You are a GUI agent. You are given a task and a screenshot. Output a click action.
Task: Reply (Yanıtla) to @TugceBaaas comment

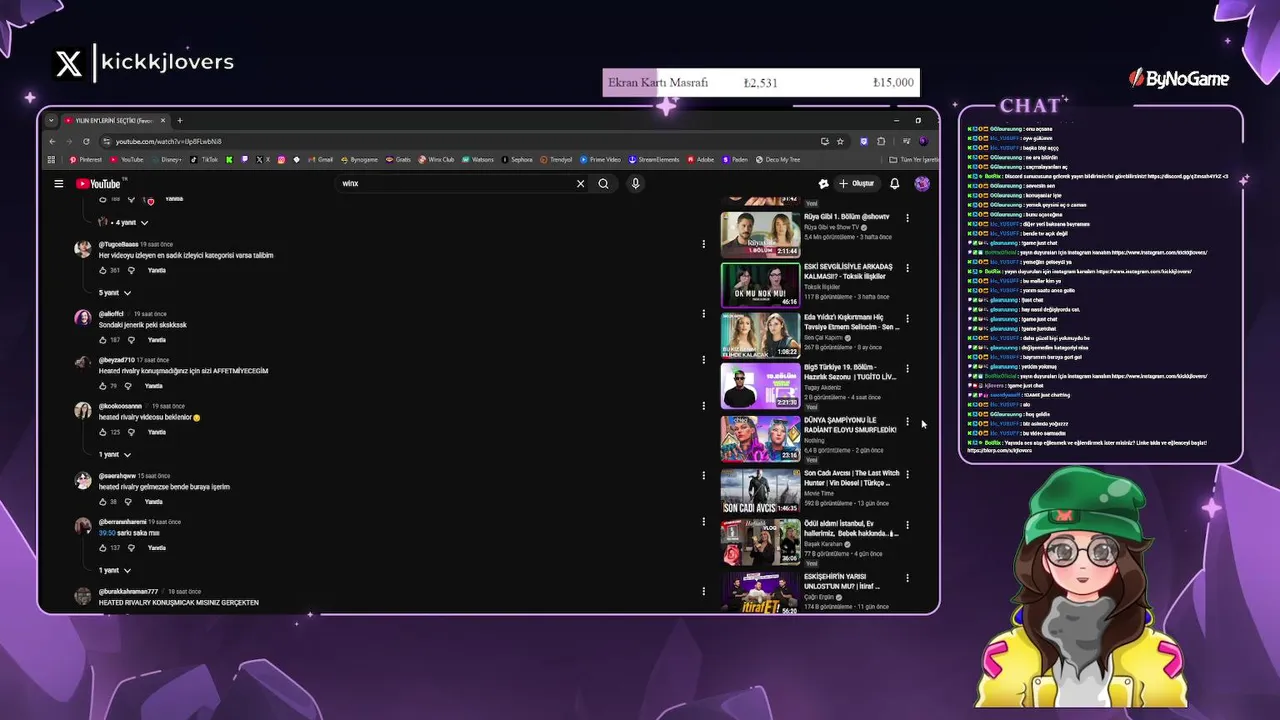click(x=157, y=270)
